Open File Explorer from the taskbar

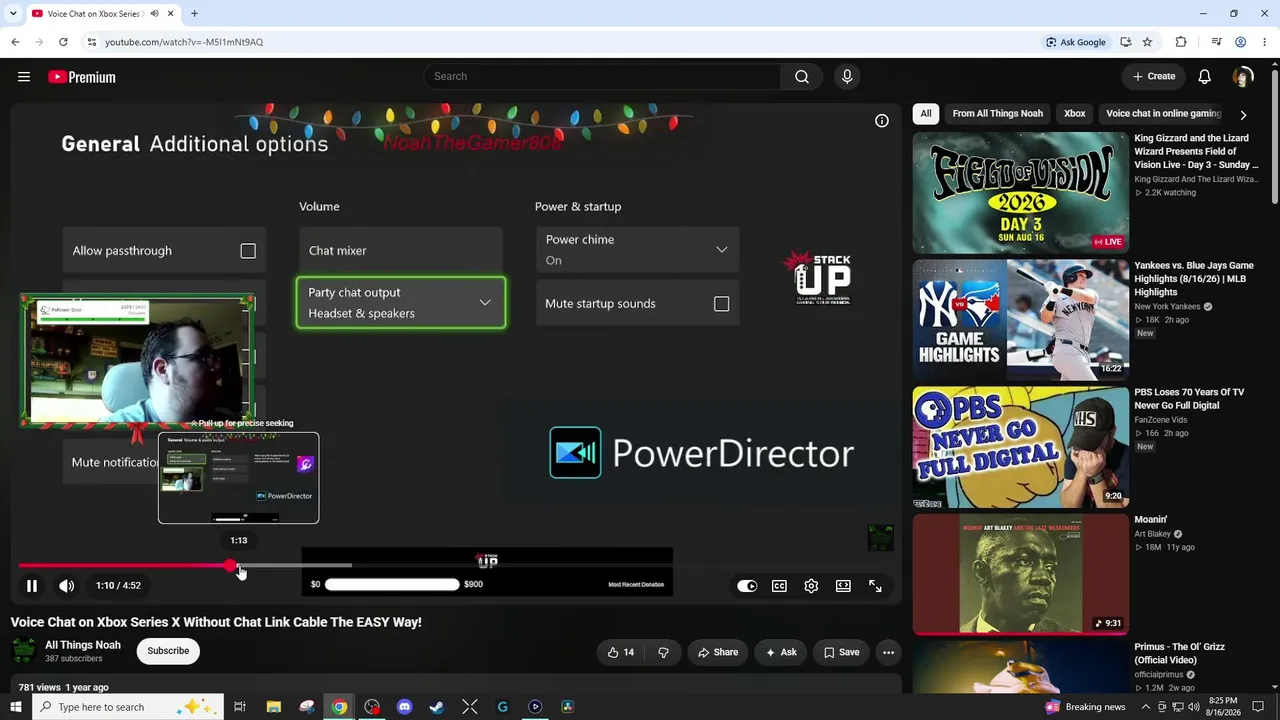tap(274, 707)
